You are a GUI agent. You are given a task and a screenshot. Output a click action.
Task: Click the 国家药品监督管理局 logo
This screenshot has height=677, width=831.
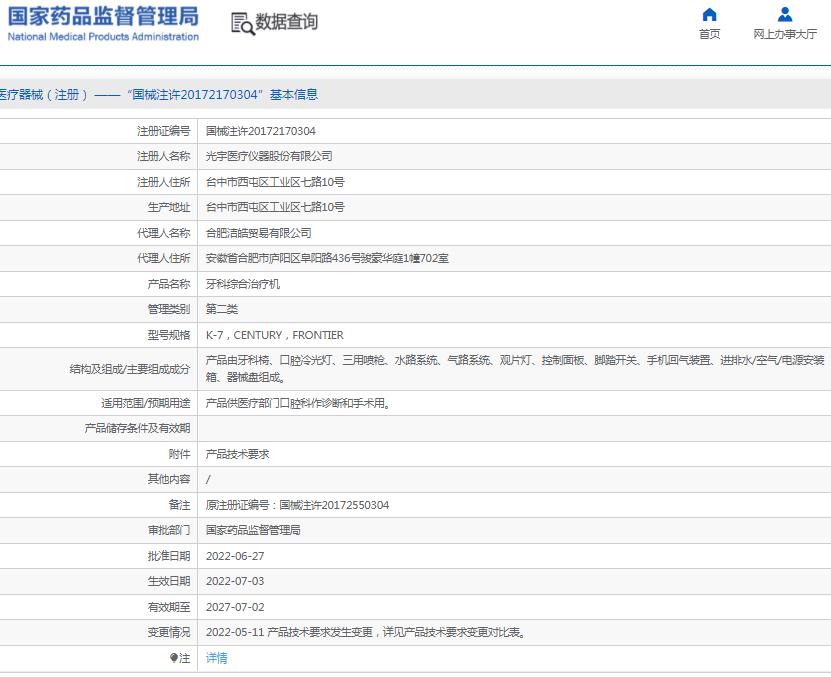tap(103, 17)
